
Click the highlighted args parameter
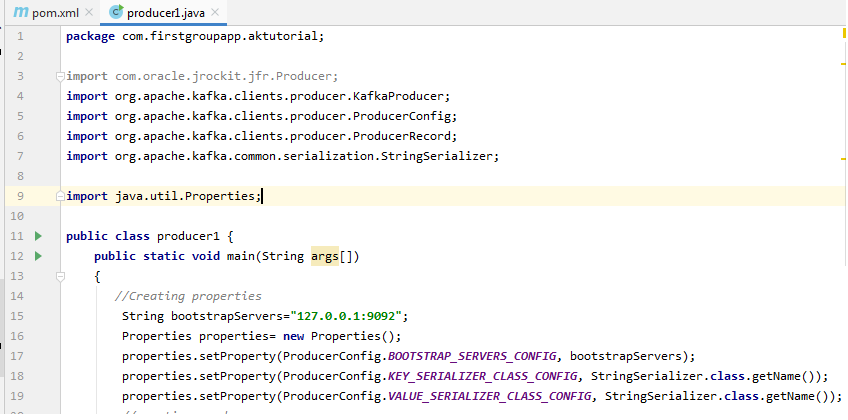[x=325, y=256]
